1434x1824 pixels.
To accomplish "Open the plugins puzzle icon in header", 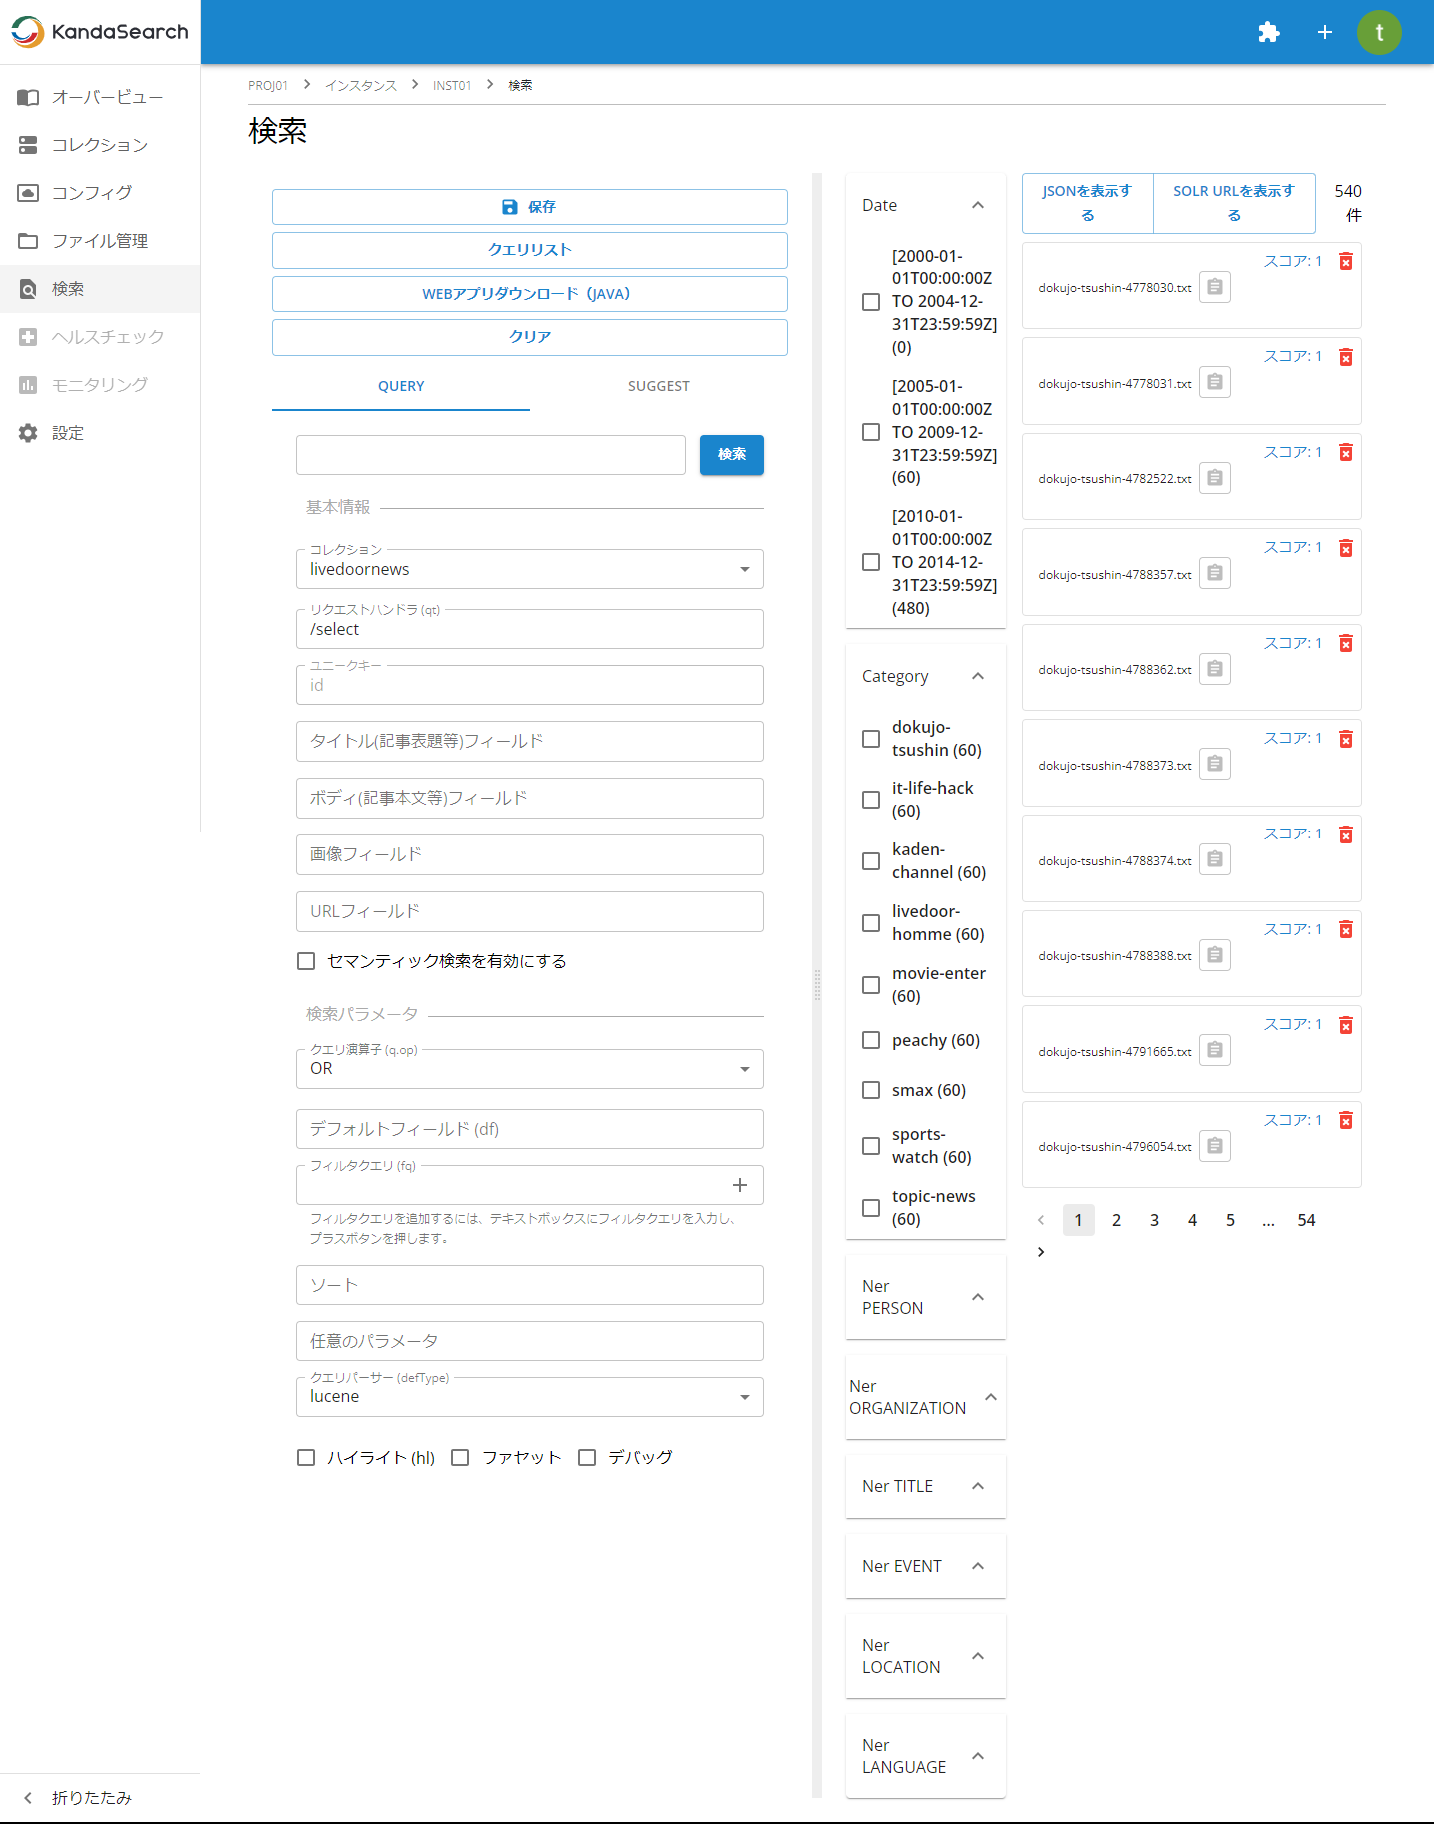I will [x=1269, y=32].
